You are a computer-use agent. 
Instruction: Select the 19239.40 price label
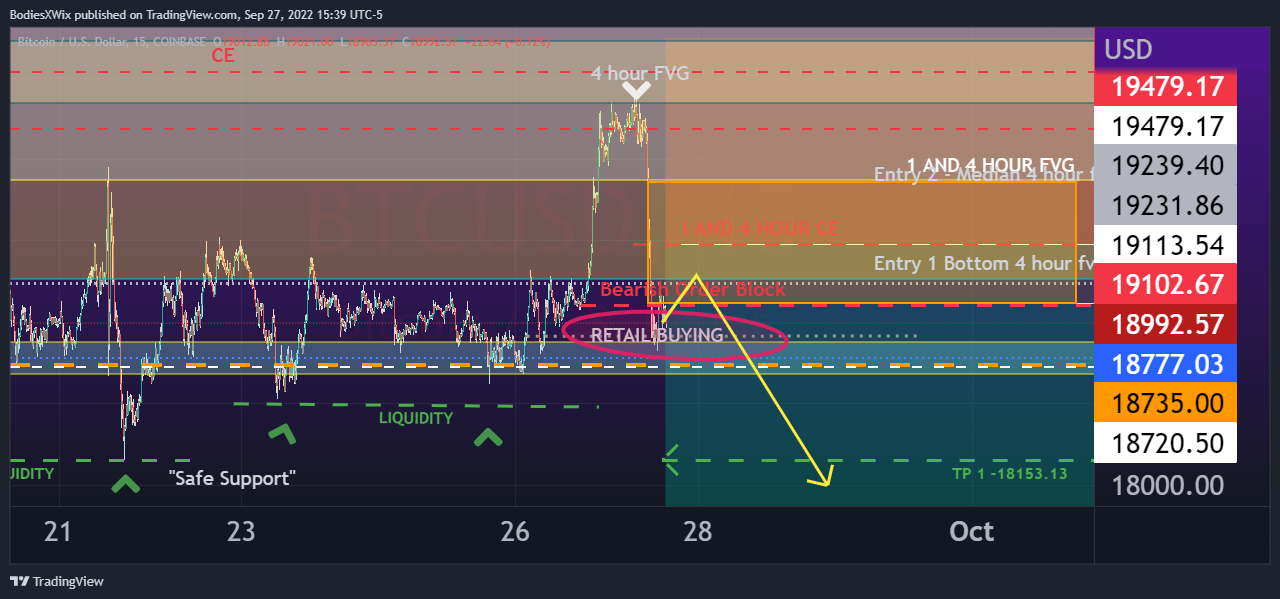(x=1166, y=166)
